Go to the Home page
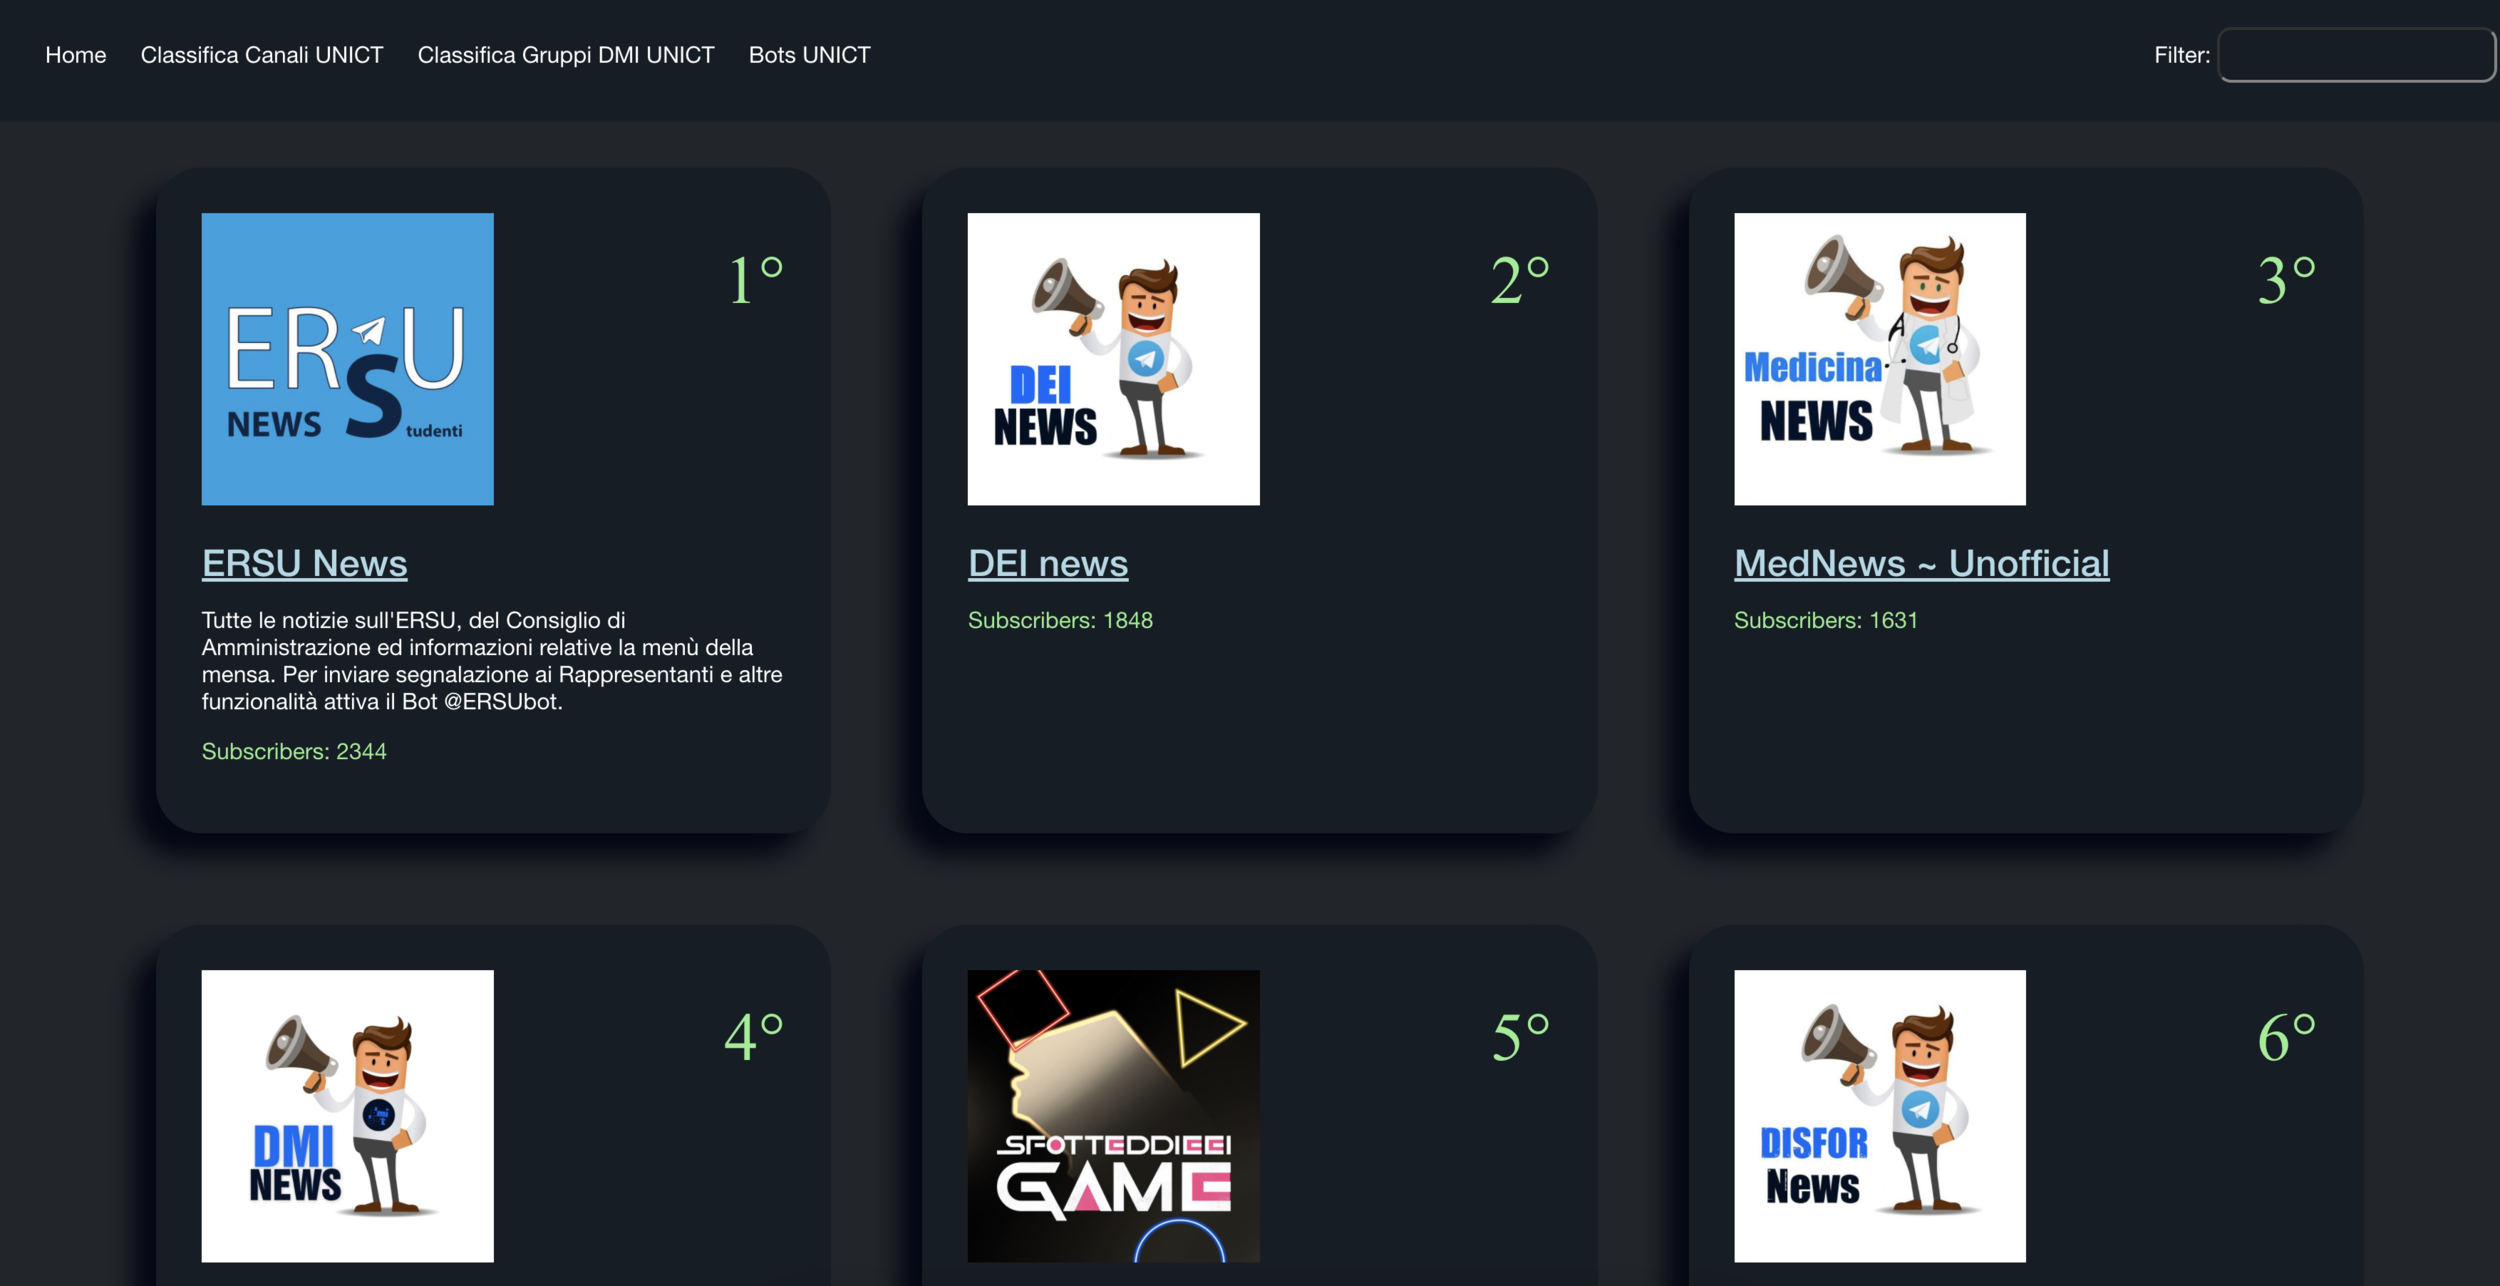Screen dimensions: 2500x1286 pyautogui.click(x=75, y=55)
